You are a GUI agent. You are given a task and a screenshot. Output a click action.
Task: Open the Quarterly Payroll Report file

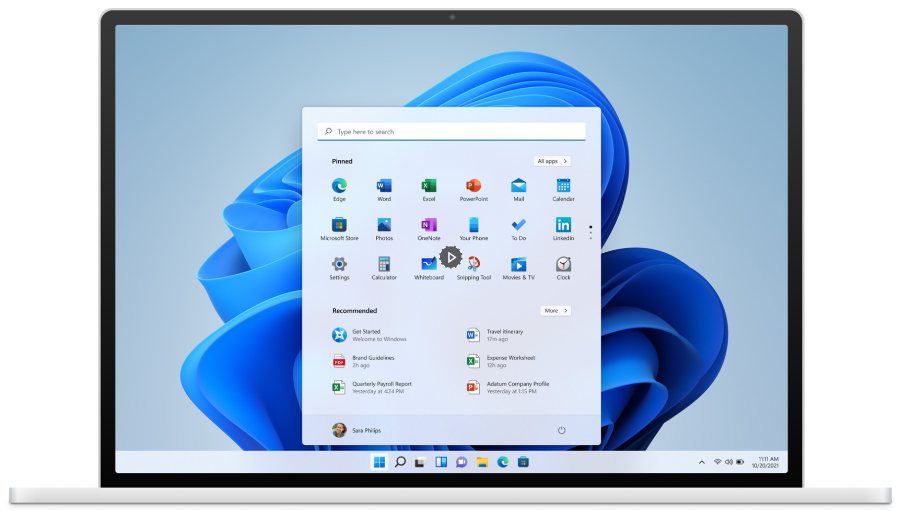[380, 387]
